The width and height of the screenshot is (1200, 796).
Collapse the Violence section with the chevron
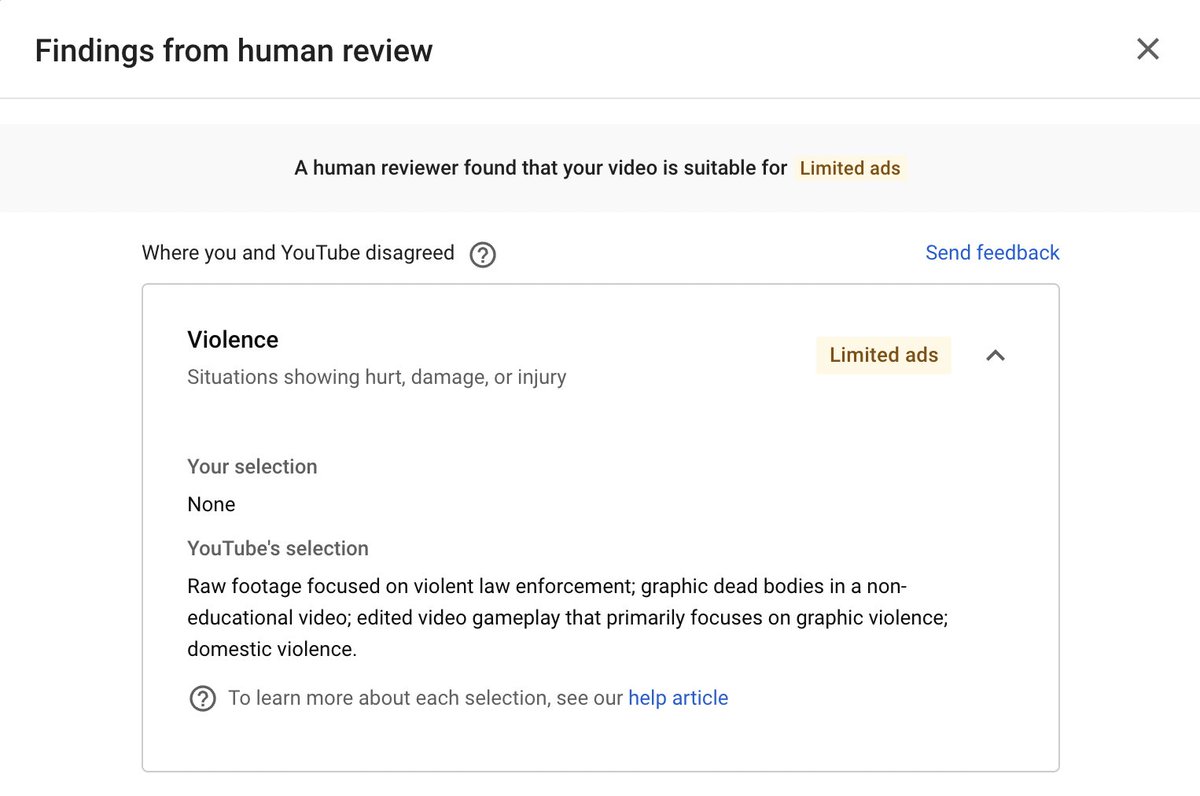[x=995, y=355]
